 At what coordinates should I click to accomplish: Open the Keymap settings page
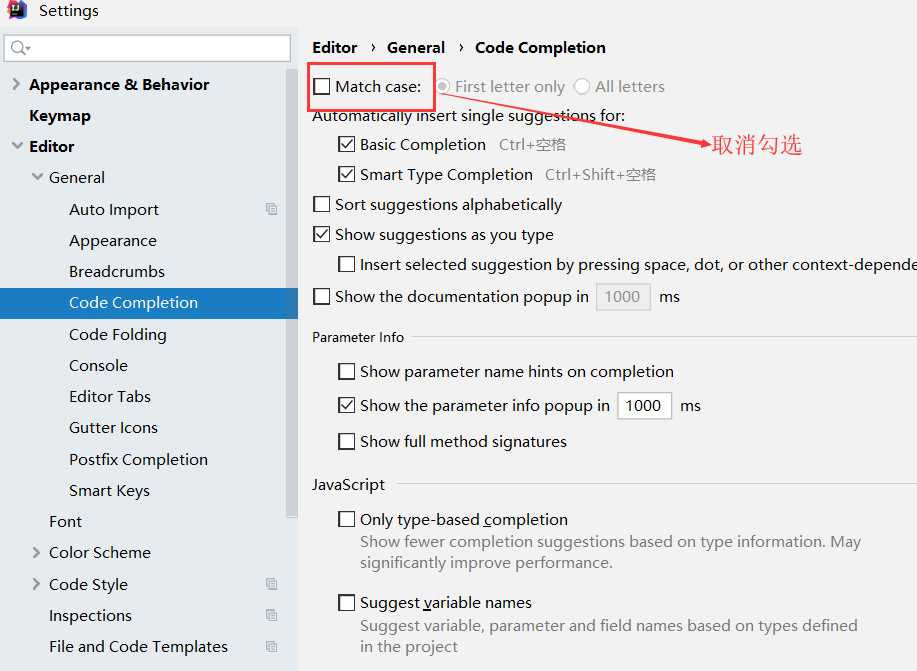pos(60,116)
